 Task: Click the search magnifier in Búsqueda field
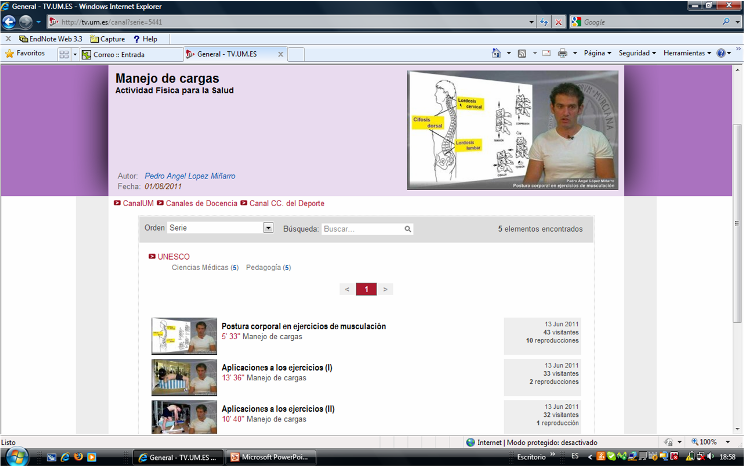[408, 229]
